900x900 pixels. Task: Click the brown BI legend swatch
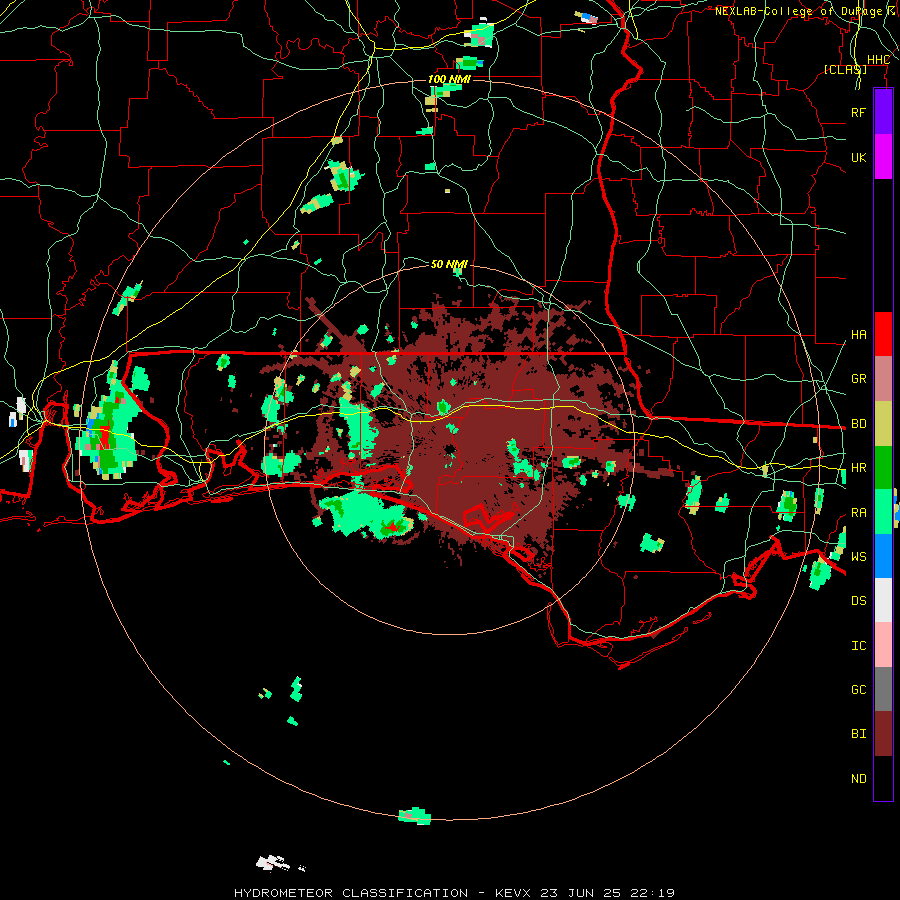click(883, 734)
